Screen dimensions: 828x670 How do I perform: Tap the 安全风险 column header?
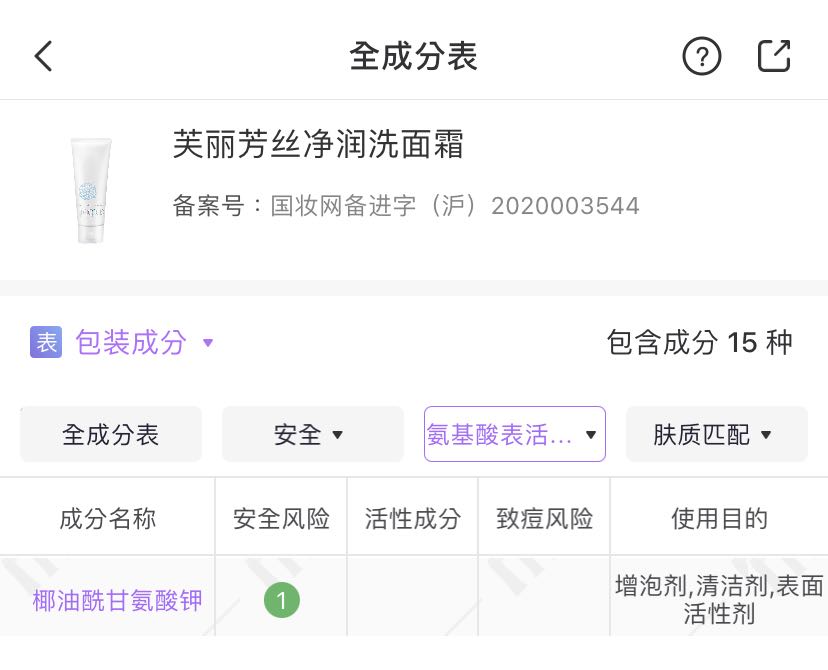point(281,518)
